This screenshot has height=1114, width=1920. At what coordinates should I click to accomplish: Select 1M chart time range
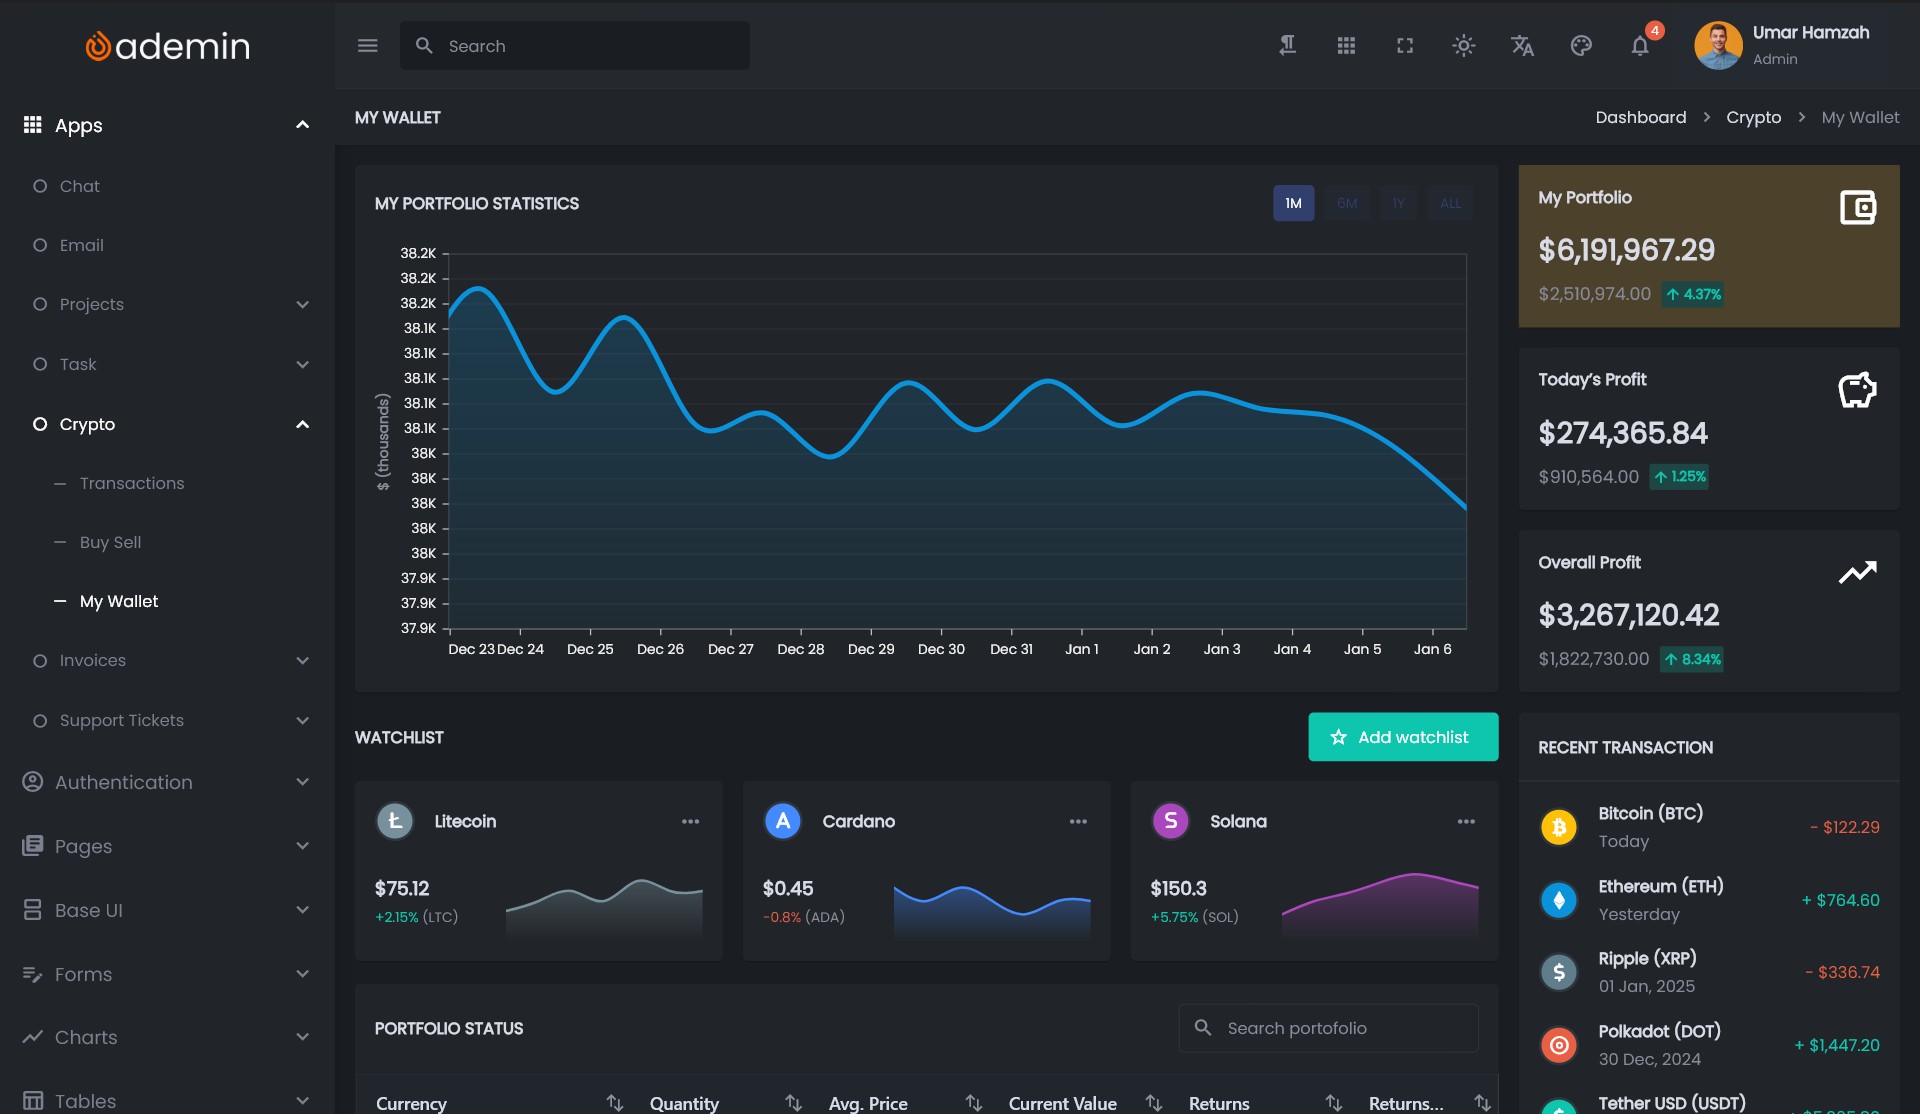tap(1293, 204)
